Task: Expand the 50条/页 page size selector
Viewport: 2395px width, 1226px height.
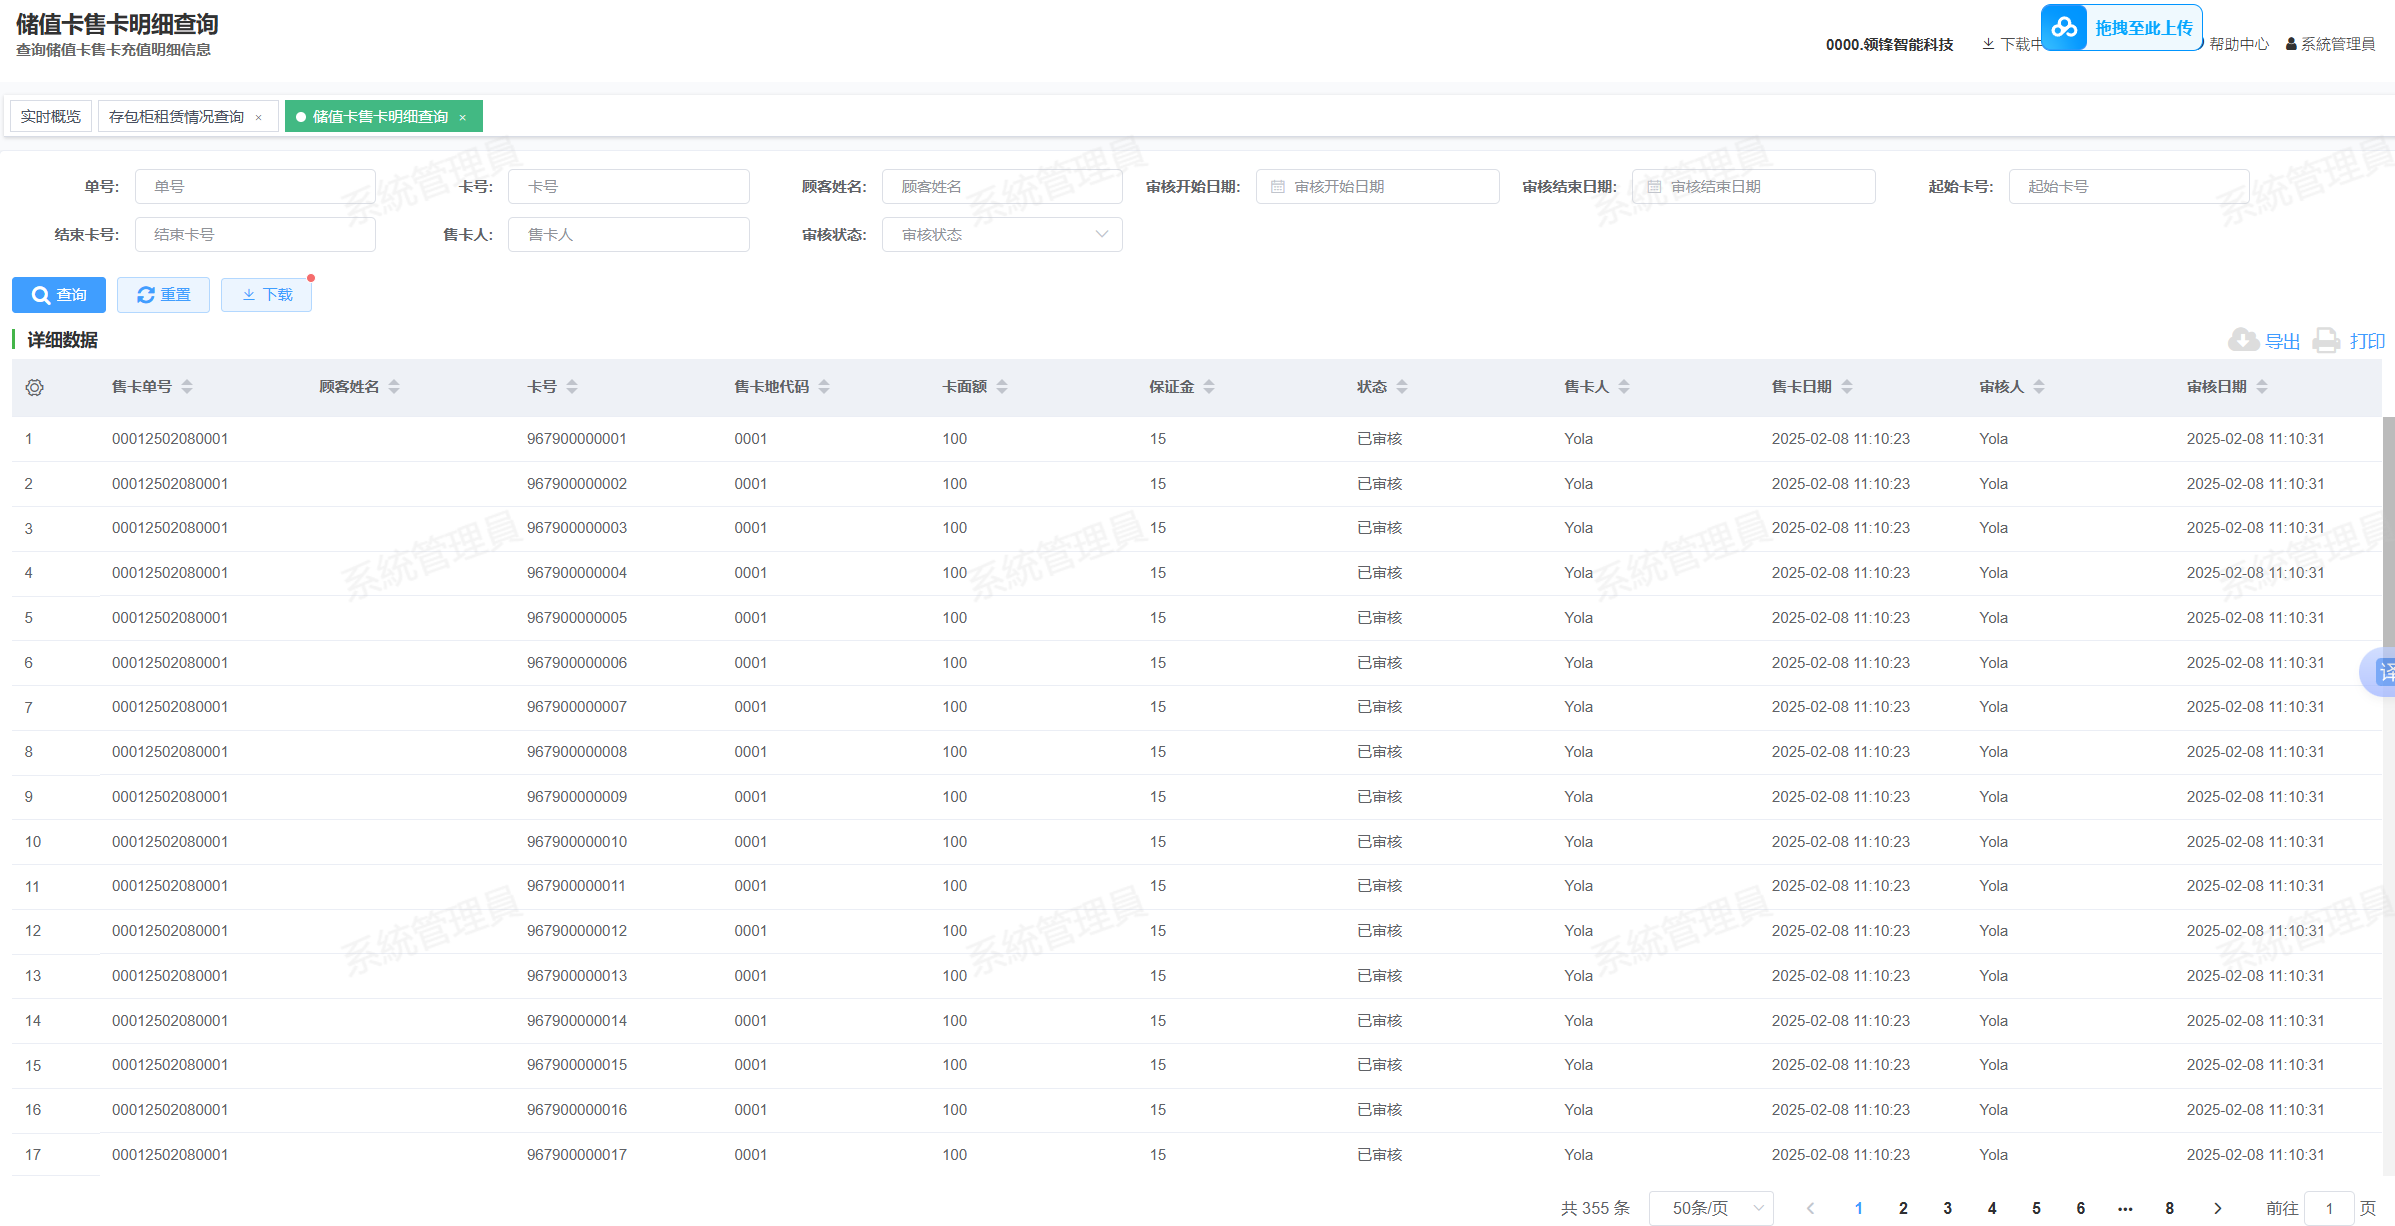Action: click(x=1710, y=1208)
